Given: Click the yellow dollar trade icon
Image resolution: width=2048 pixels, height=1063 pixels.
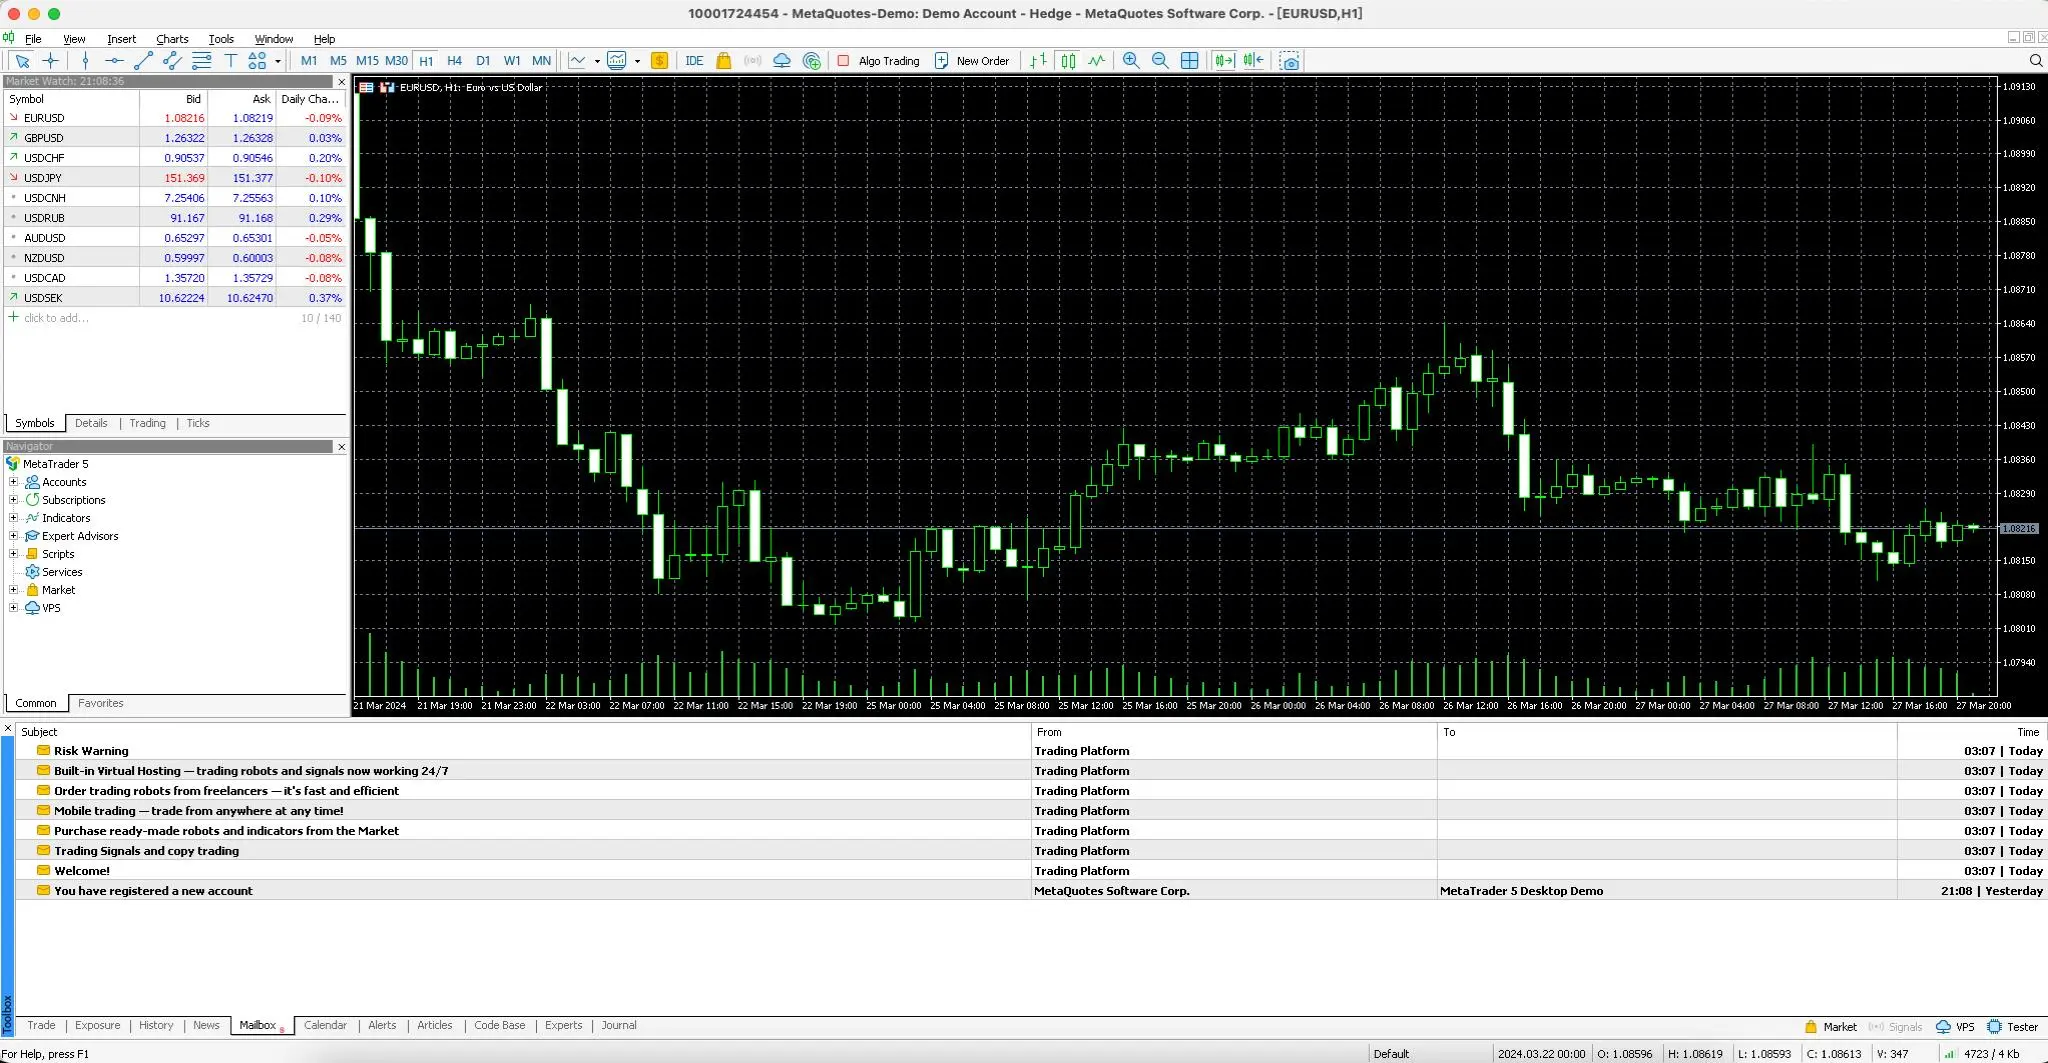Looking at the screenshot, I should click(x=659, y=61).
